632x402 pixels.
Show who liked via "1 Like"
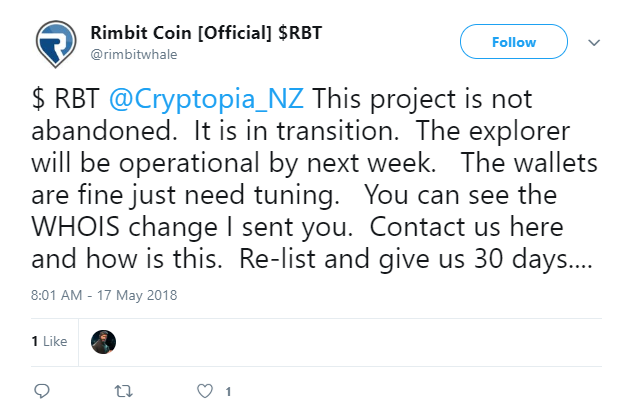[49, 341]
